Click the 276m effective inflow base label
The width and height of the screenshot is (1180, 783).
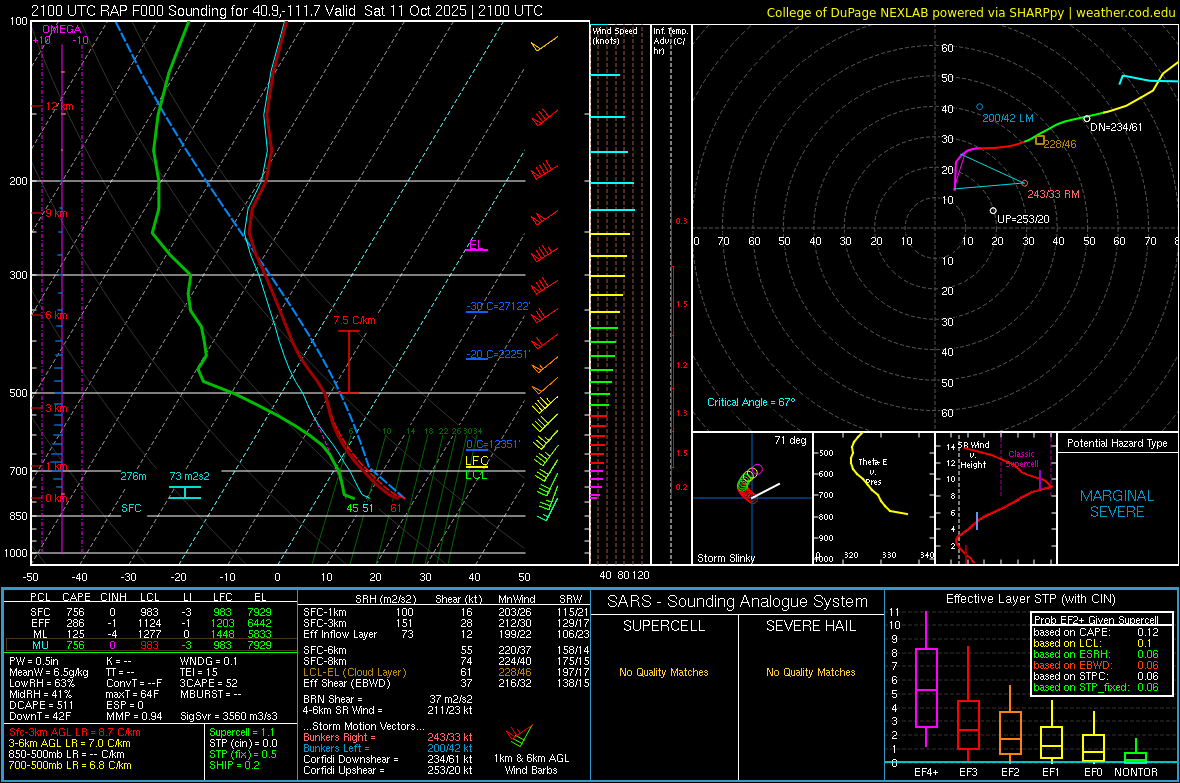click(x=134, y=476)
